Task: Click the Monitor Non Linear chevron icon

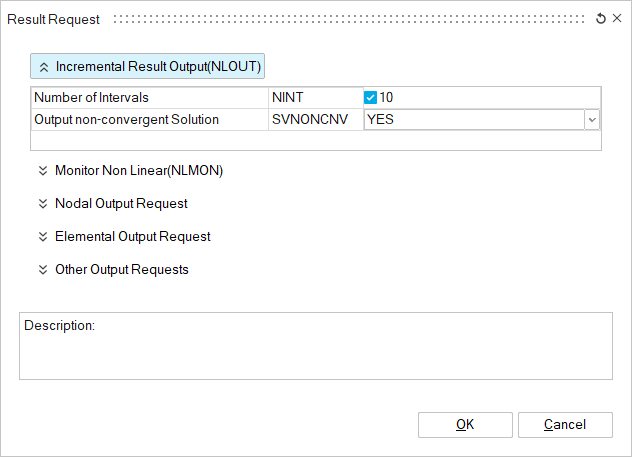Action: 43,170
